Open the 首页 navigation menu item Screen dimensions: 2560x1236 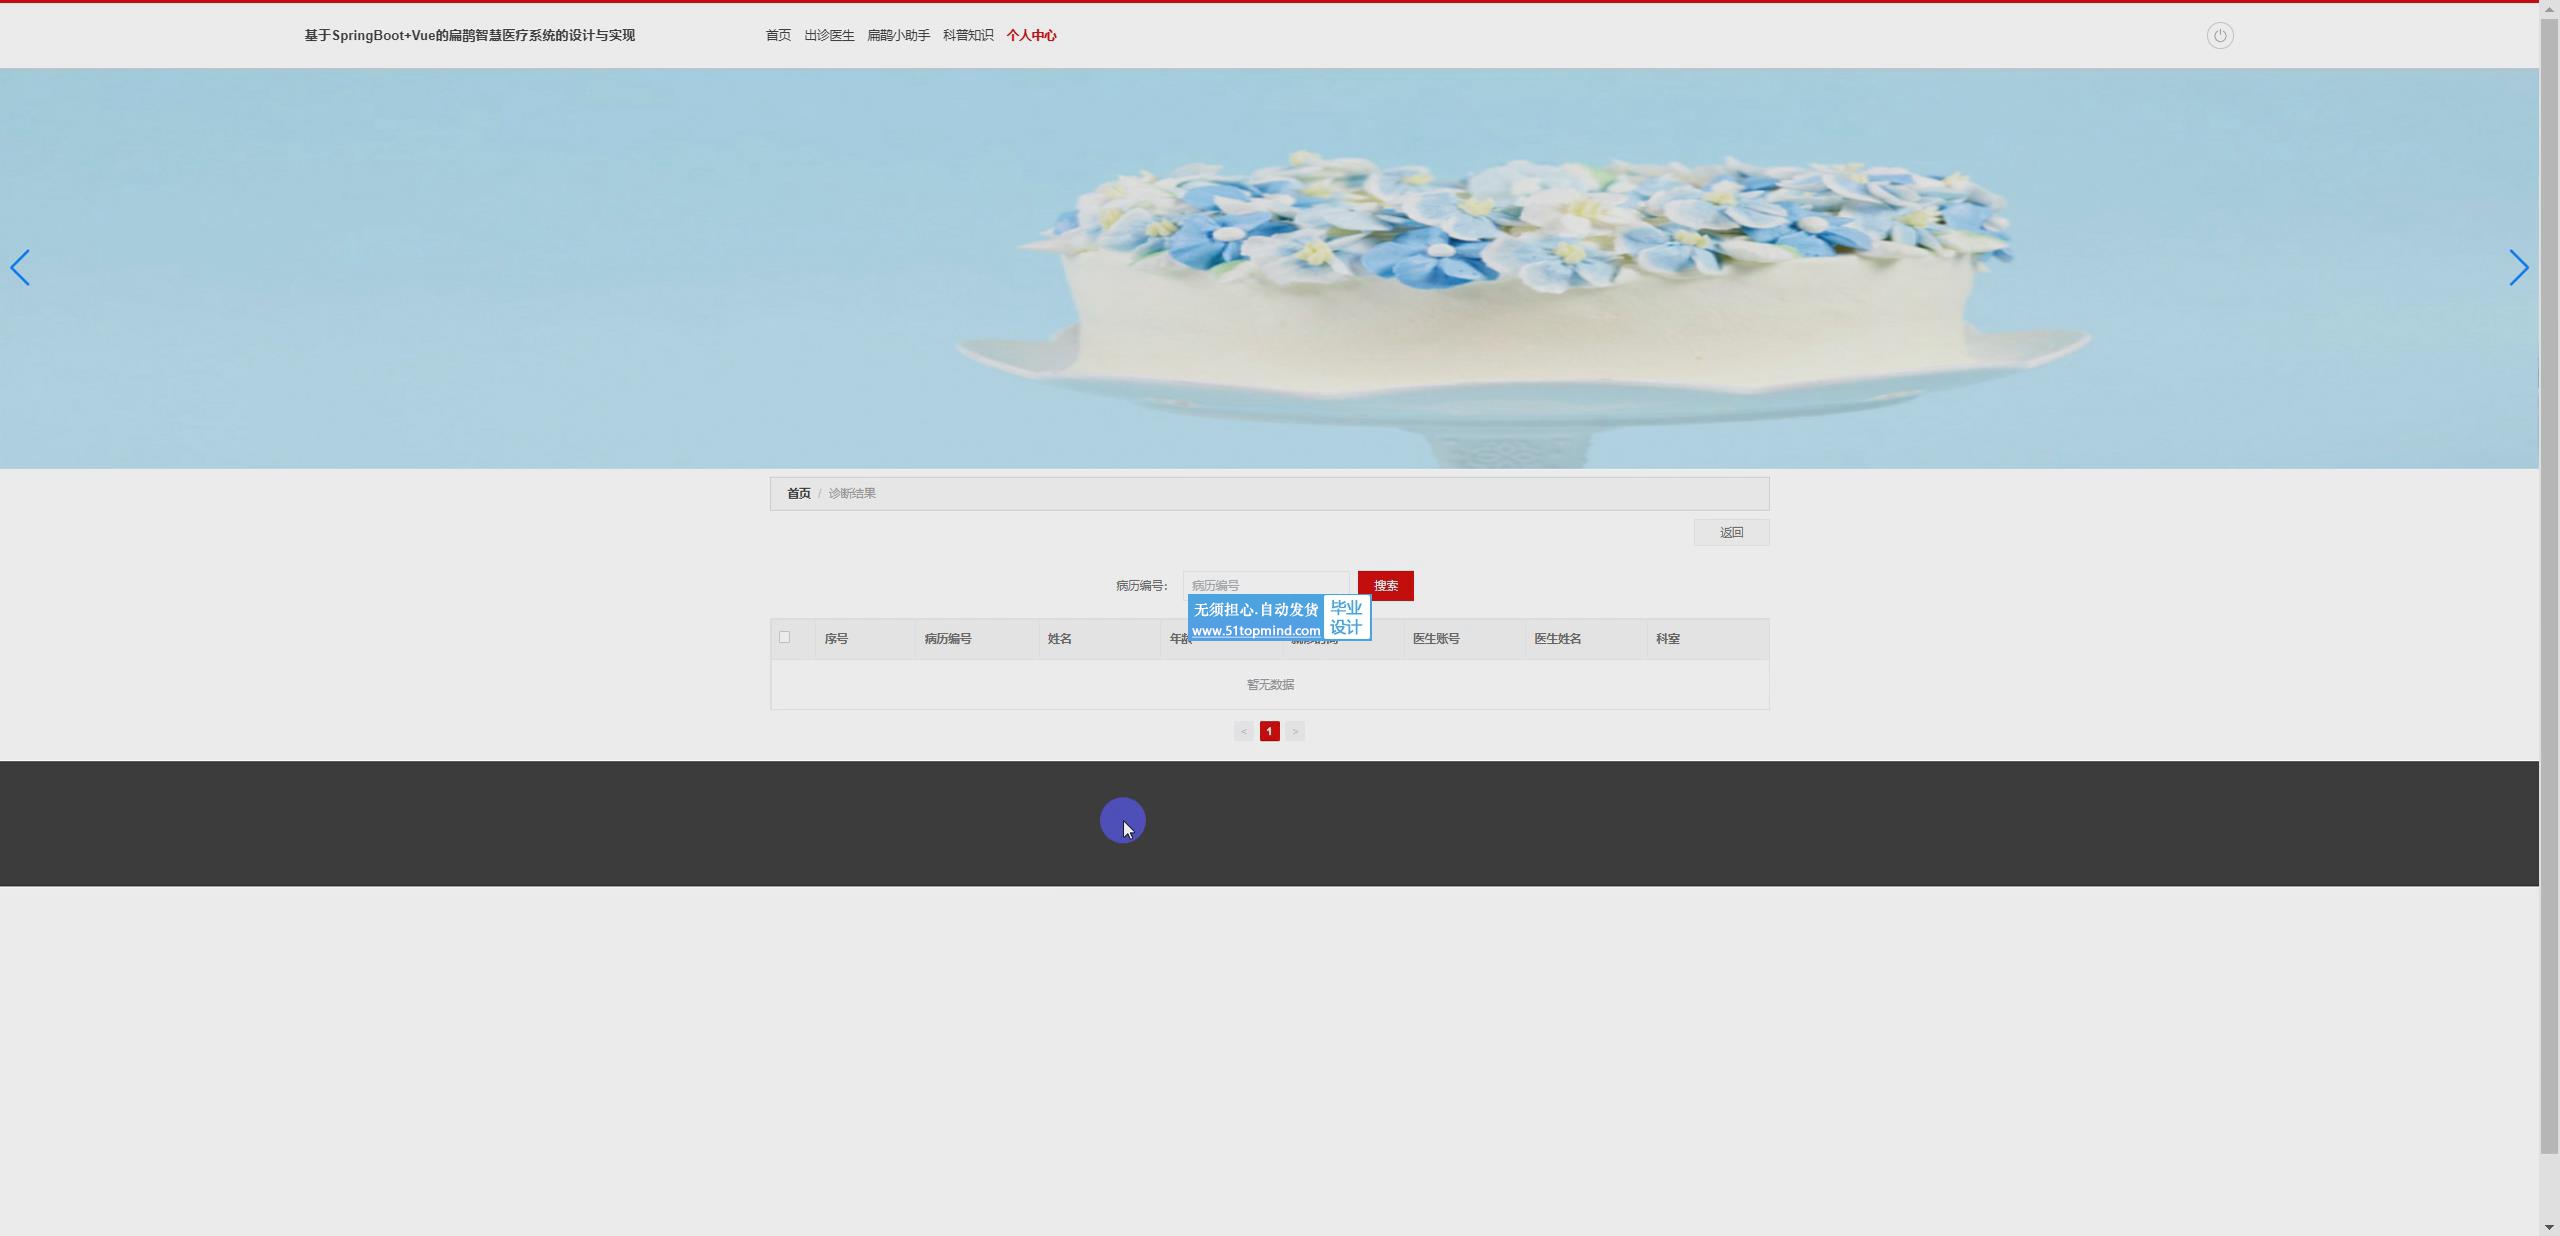coord(778,36)
